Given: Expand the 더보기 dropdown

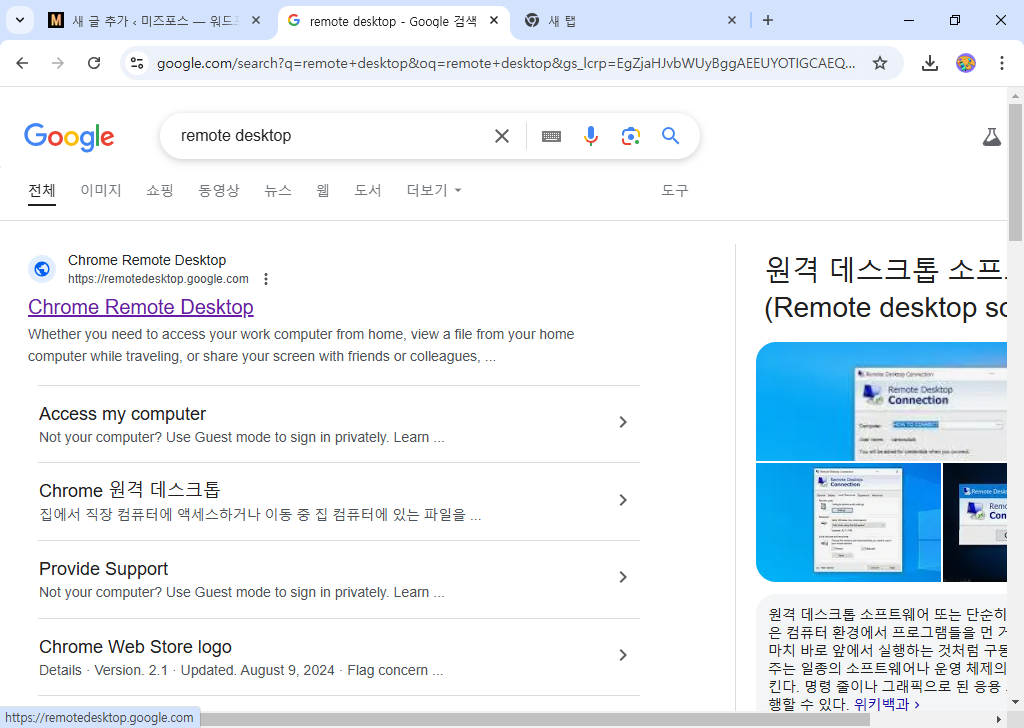Looking at the screenshot, I should [434, 190].
